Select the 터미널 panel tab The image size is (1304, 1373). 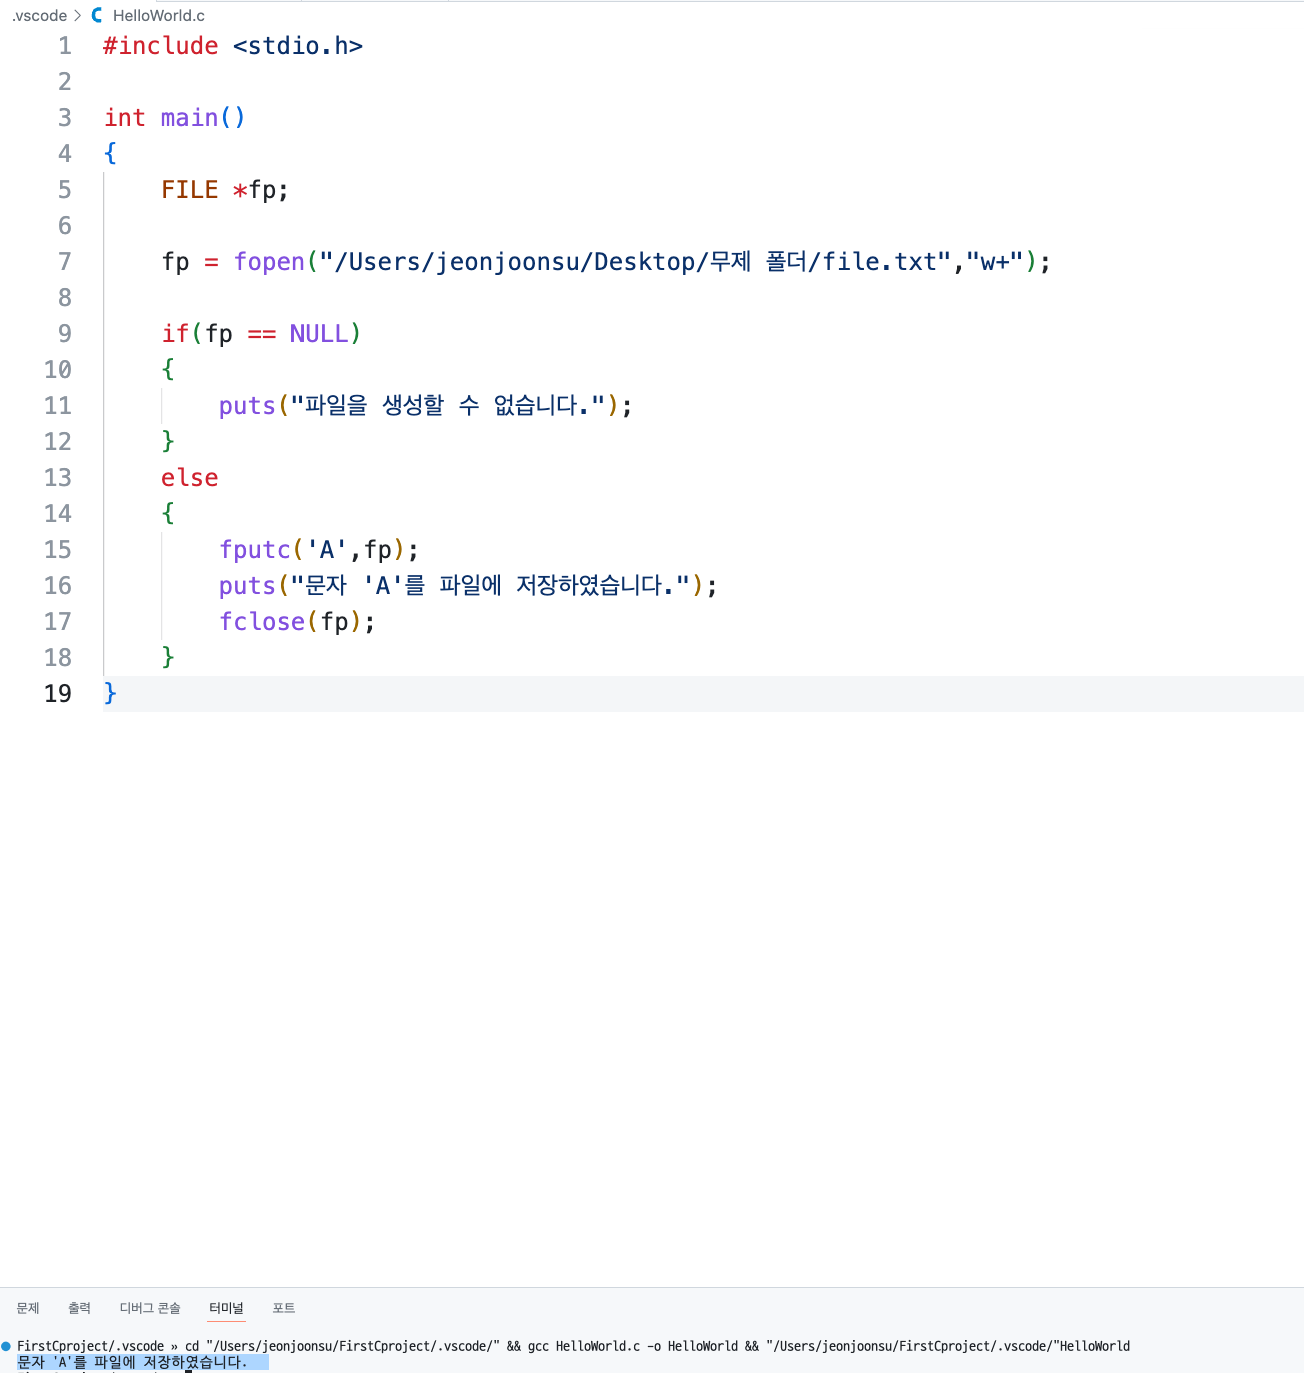[226, 1308]
